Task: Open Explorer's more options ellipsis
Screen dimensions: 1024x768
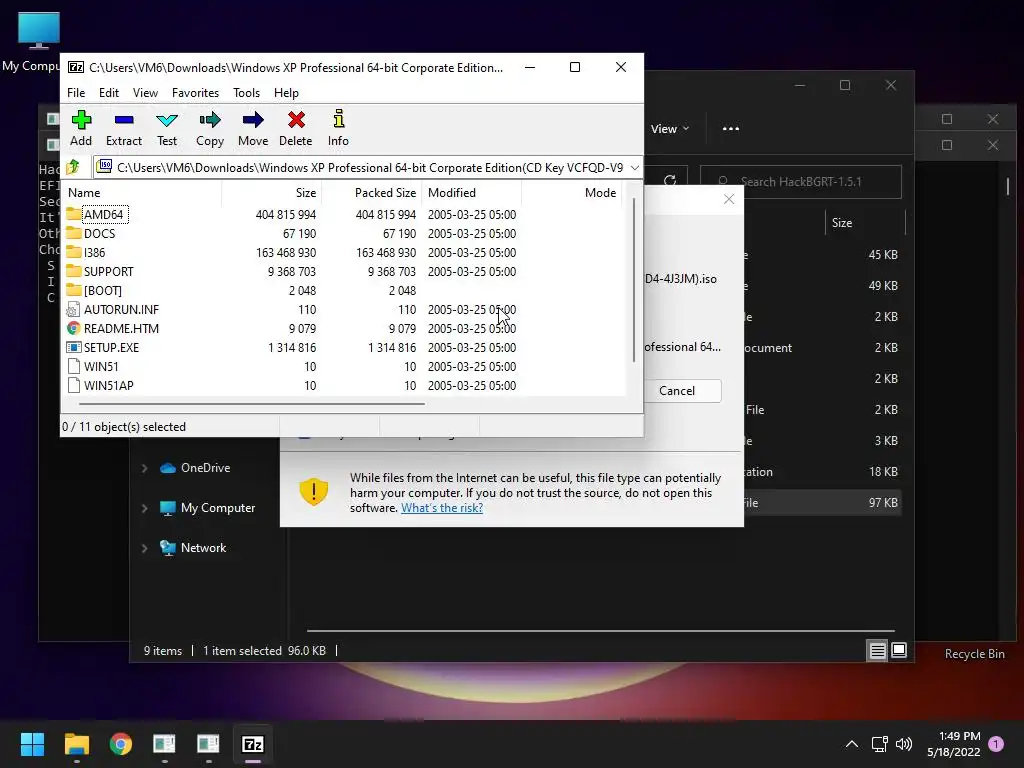Action: [x=731, y=129]
